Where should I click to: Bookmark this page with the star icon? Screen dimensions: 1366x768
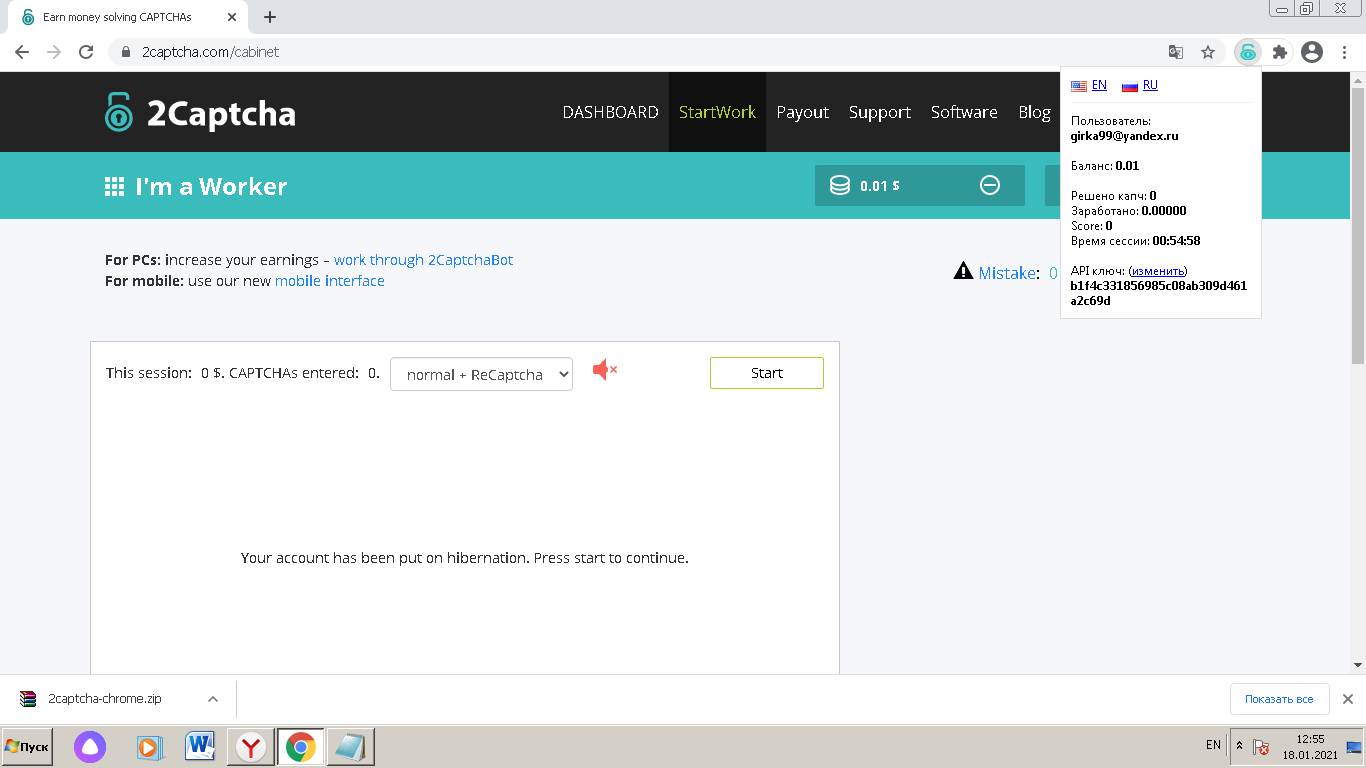tap(1208, 52)
